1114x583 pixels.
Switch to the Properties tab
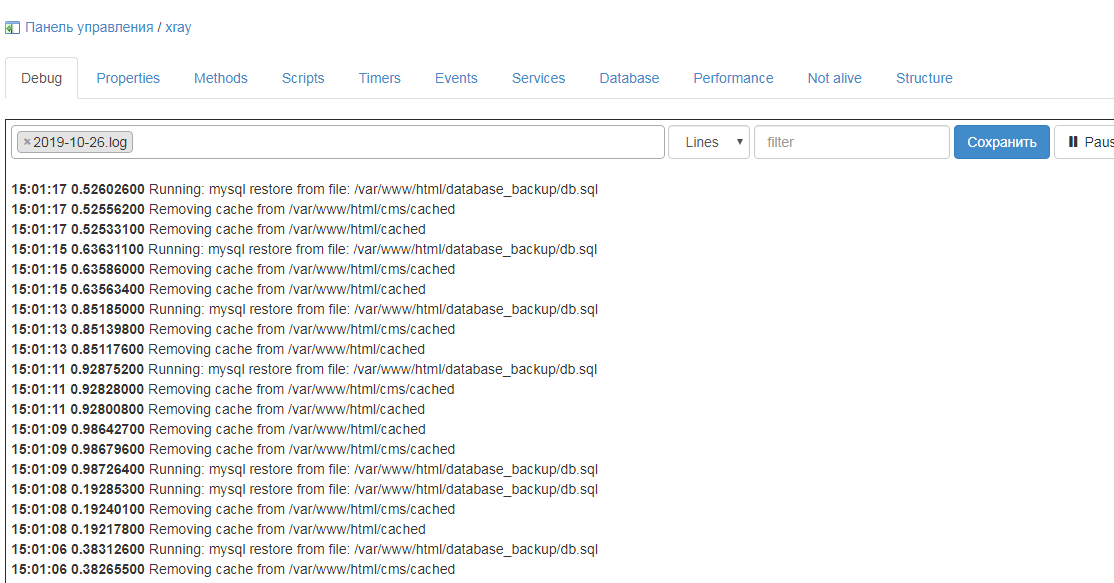coord(128,78)
